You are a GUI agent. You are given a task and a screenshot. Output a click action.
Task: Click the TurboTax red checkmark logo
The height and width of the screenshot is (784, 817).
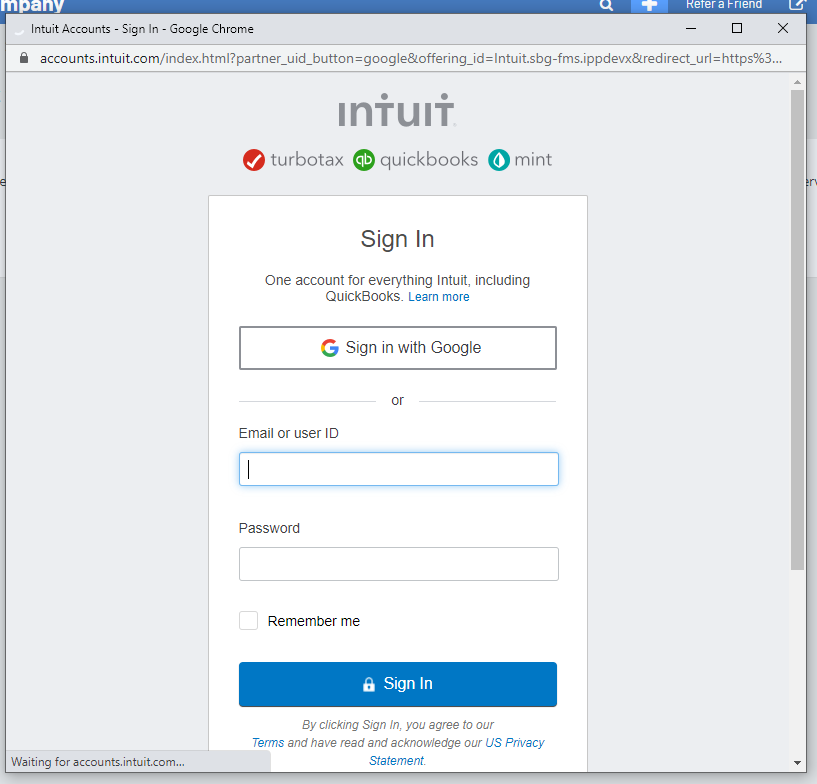tap(254, 160)
